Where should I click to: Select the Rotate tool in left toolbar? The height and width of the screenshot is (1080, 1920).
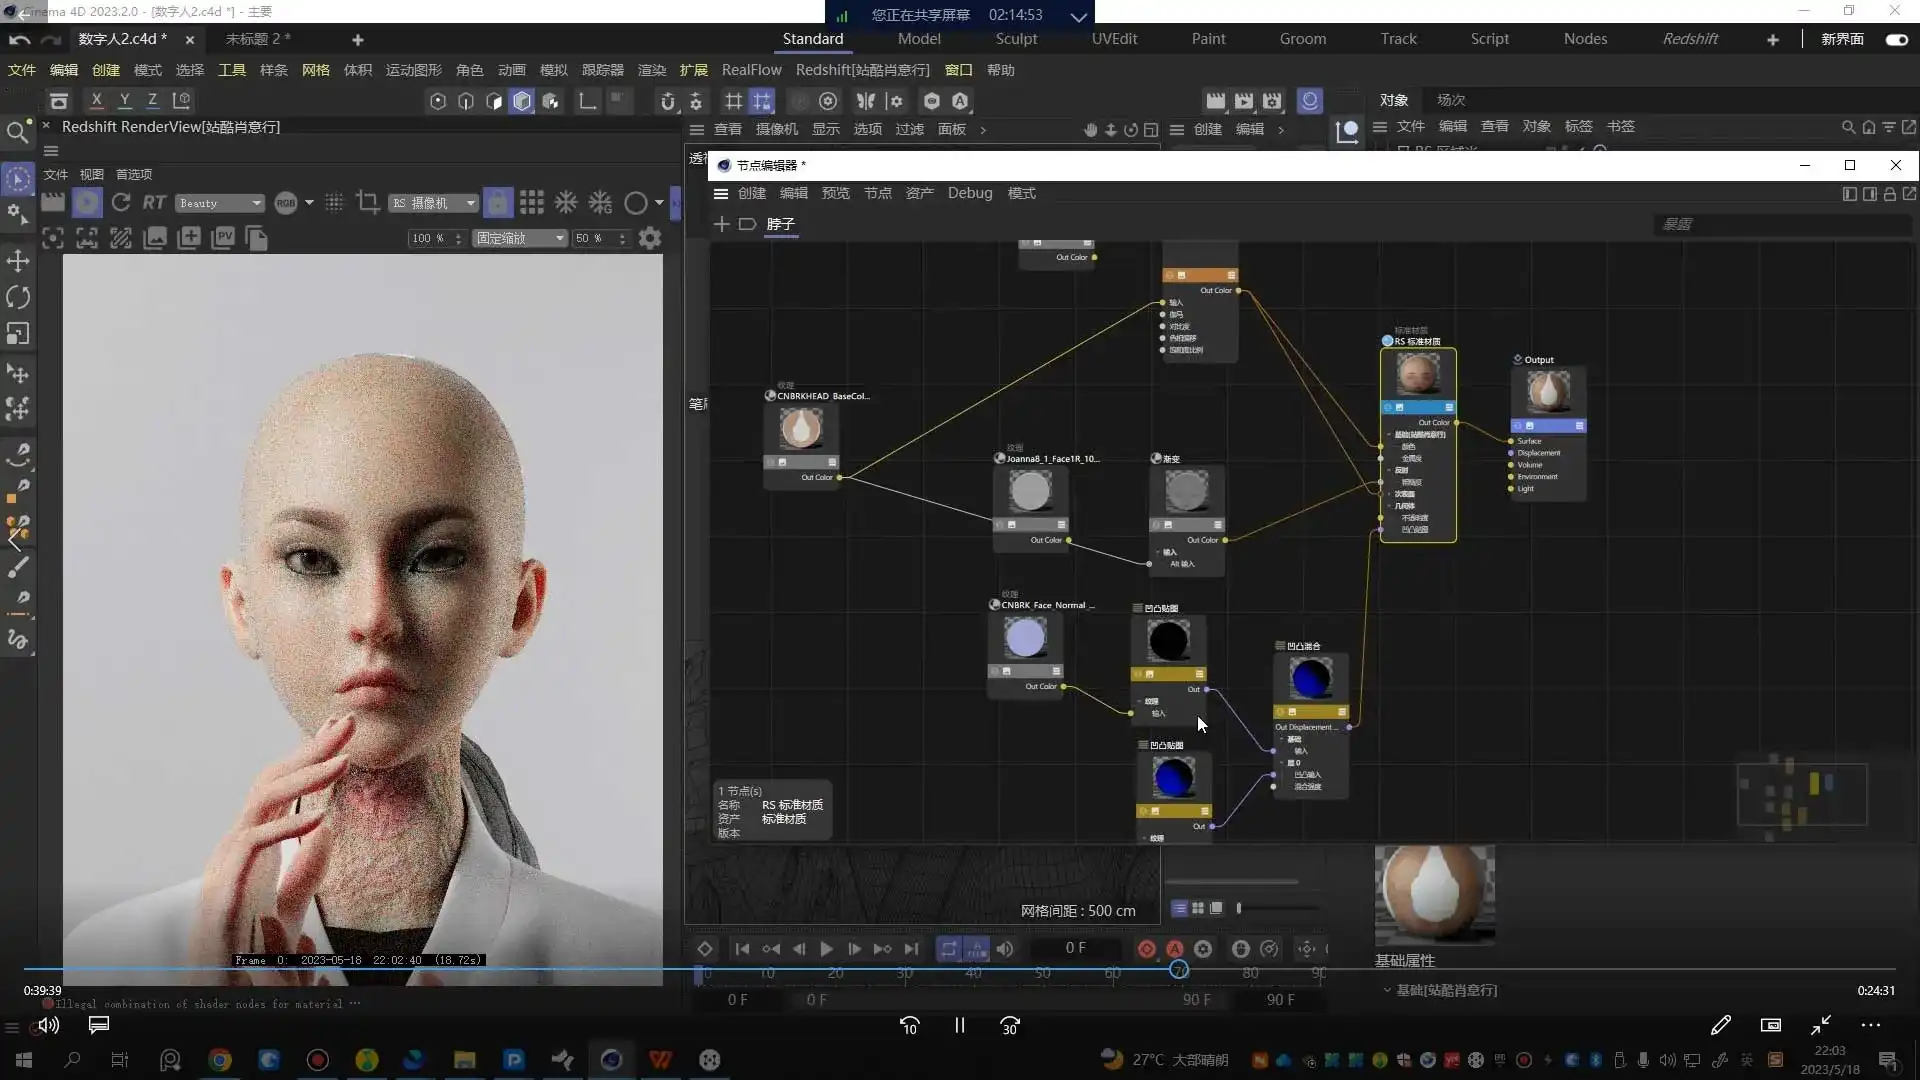[x=18, y=297]
